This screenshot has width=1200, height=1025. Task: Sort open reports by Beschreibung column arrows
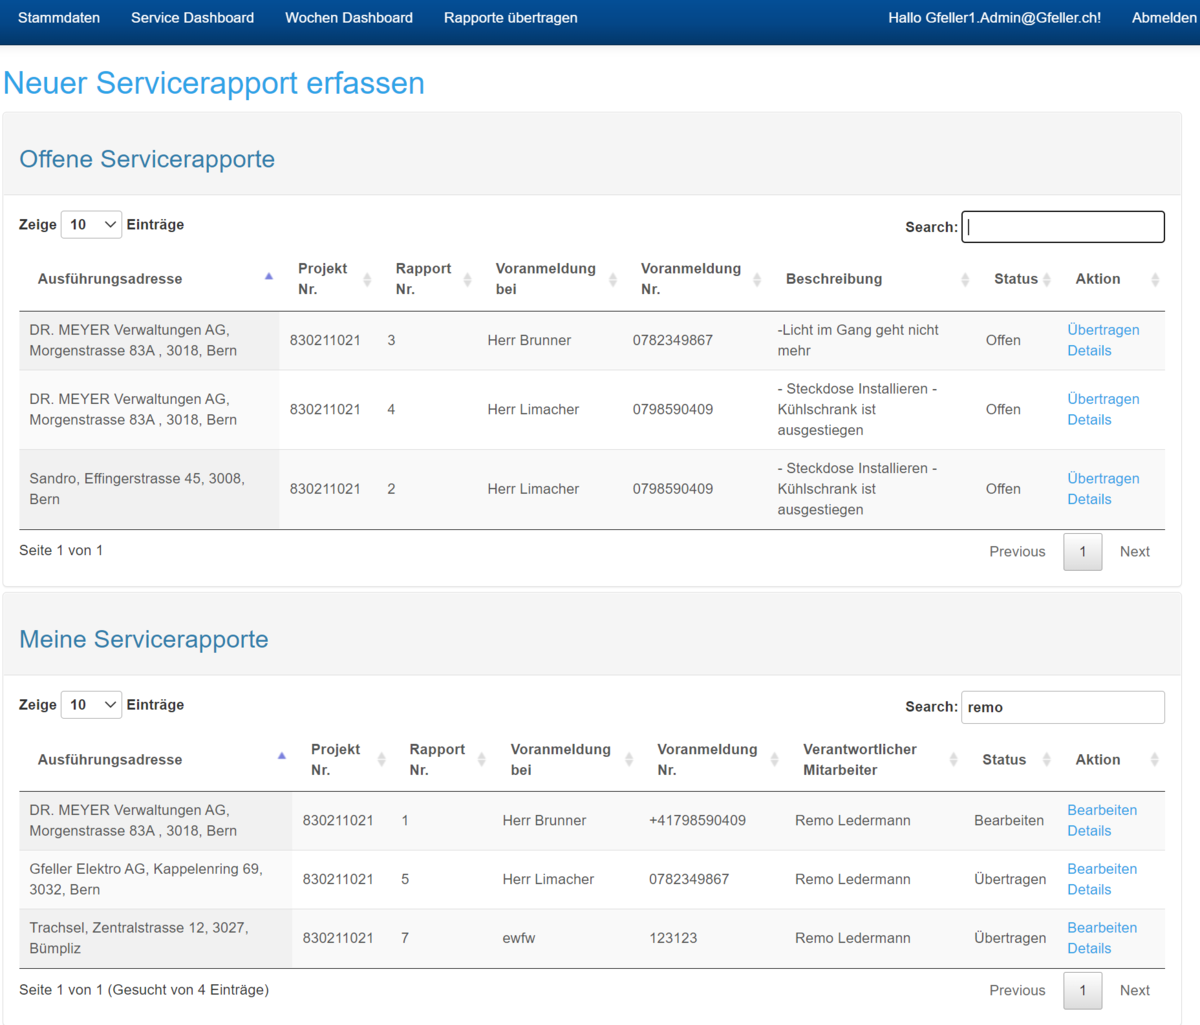(x=965, y=280)
